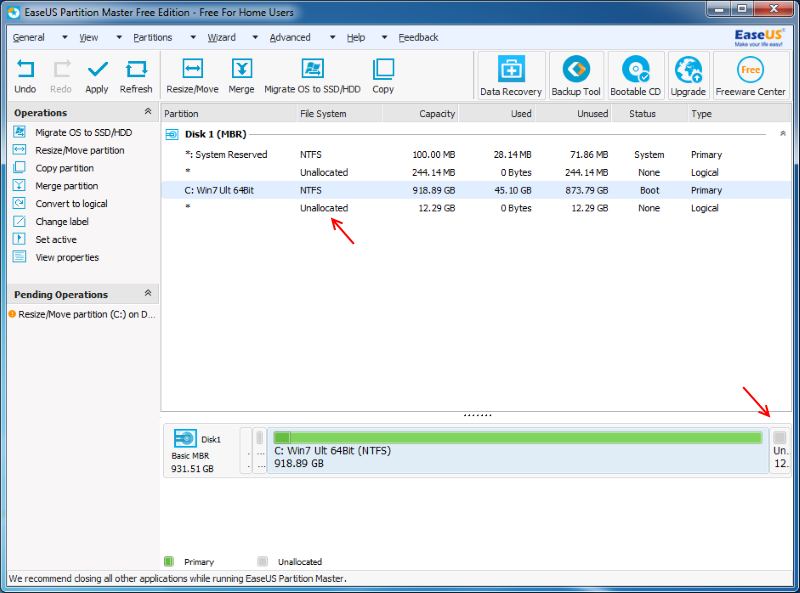
Task: Expand the Advanced menu dropdown arrow
Action: (333, 37)
